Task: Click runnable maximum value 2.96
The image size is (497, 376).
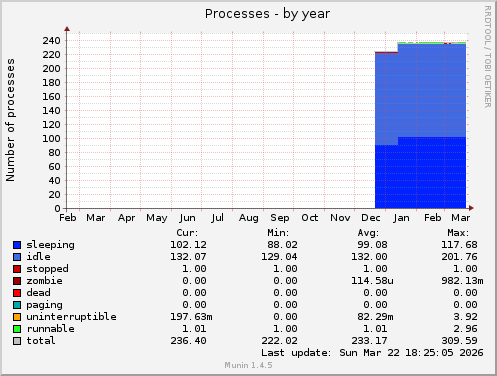Action: point(465,329)
